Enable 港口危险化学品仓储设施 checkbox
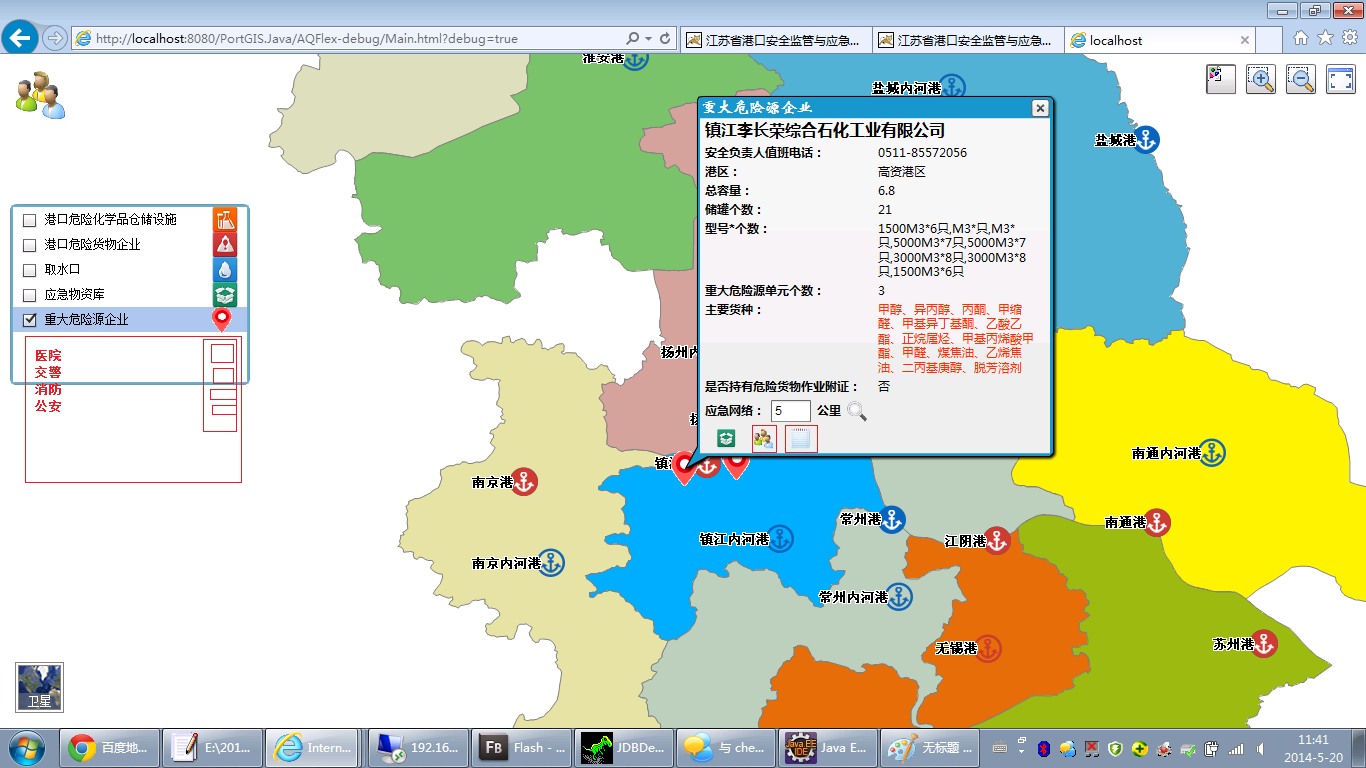This screenshot has width=1366, height=768. pyautogui.click(x=30, y=220)
